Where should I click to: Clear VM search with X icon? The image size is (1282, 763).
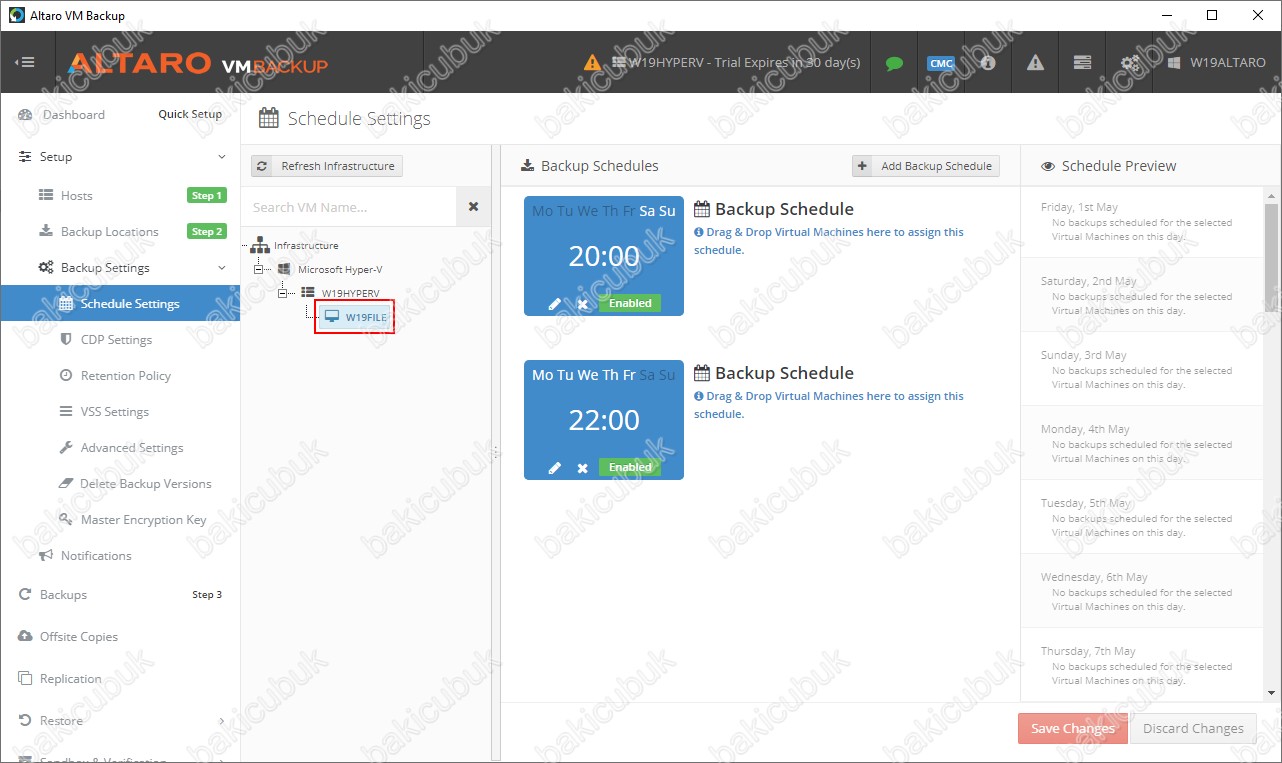(x=473, y=207)
